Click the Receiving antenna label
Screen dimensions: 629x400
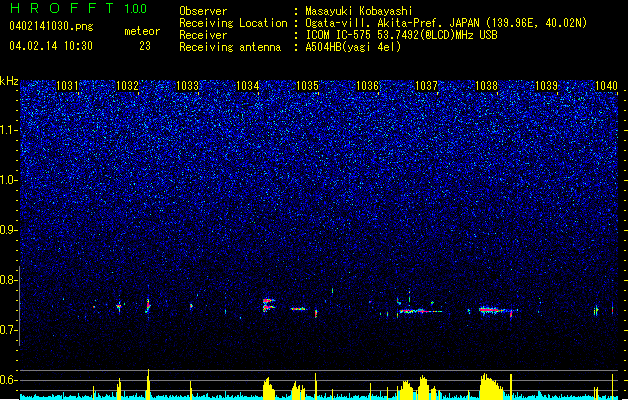click(x=230, y=47)
